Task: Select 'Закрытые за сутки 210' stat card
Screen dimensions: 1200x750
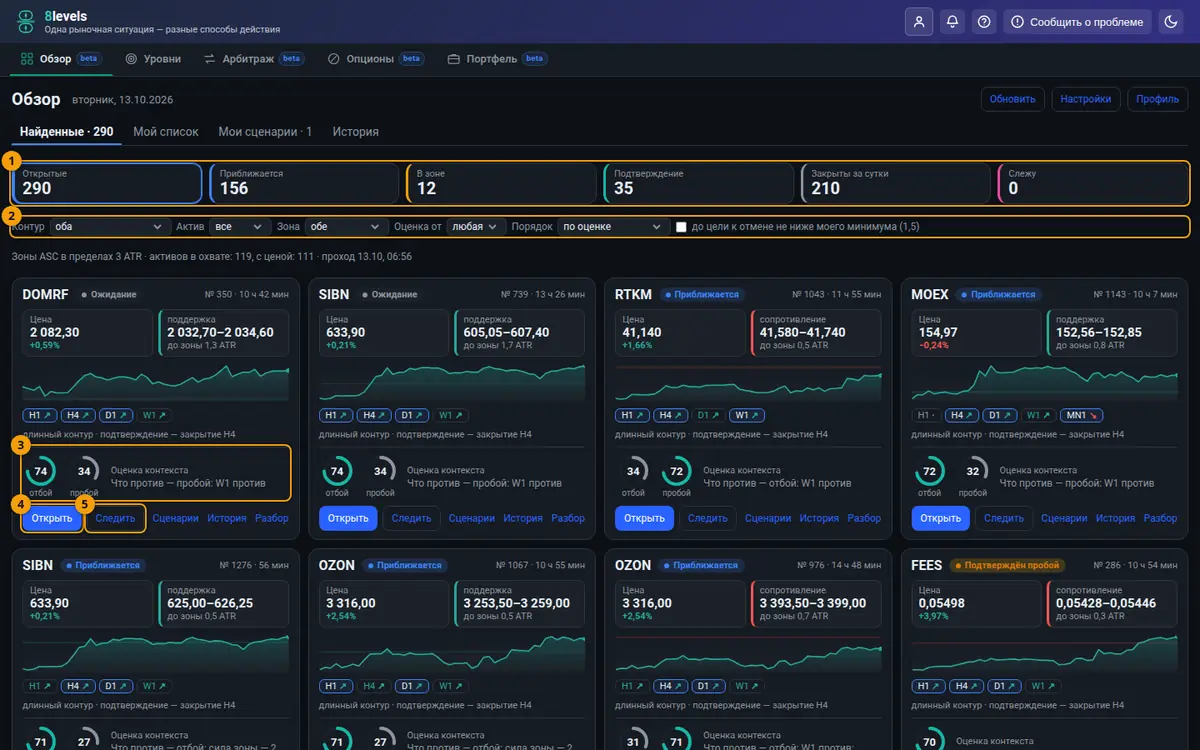Action: [x=897, y=182]
